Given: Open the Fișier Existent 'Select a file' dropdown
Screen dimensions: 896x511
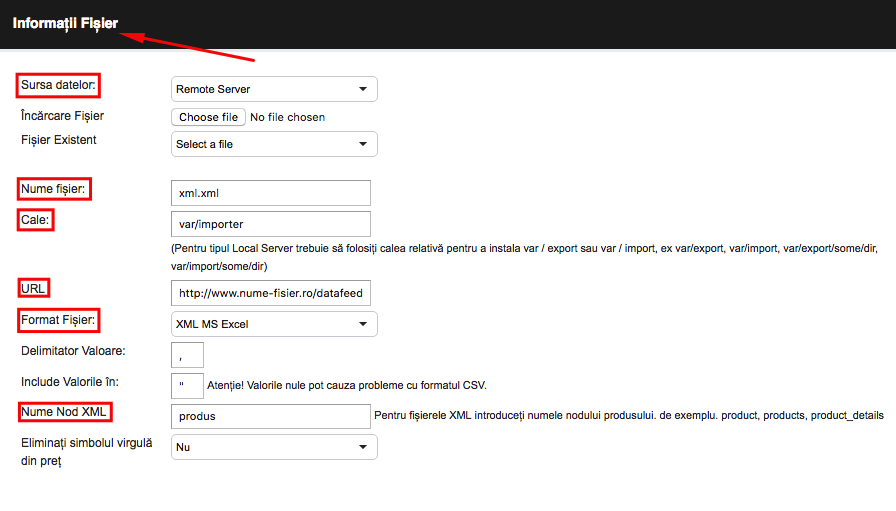Looking at the screenshot, I should (x=274, y=144).
